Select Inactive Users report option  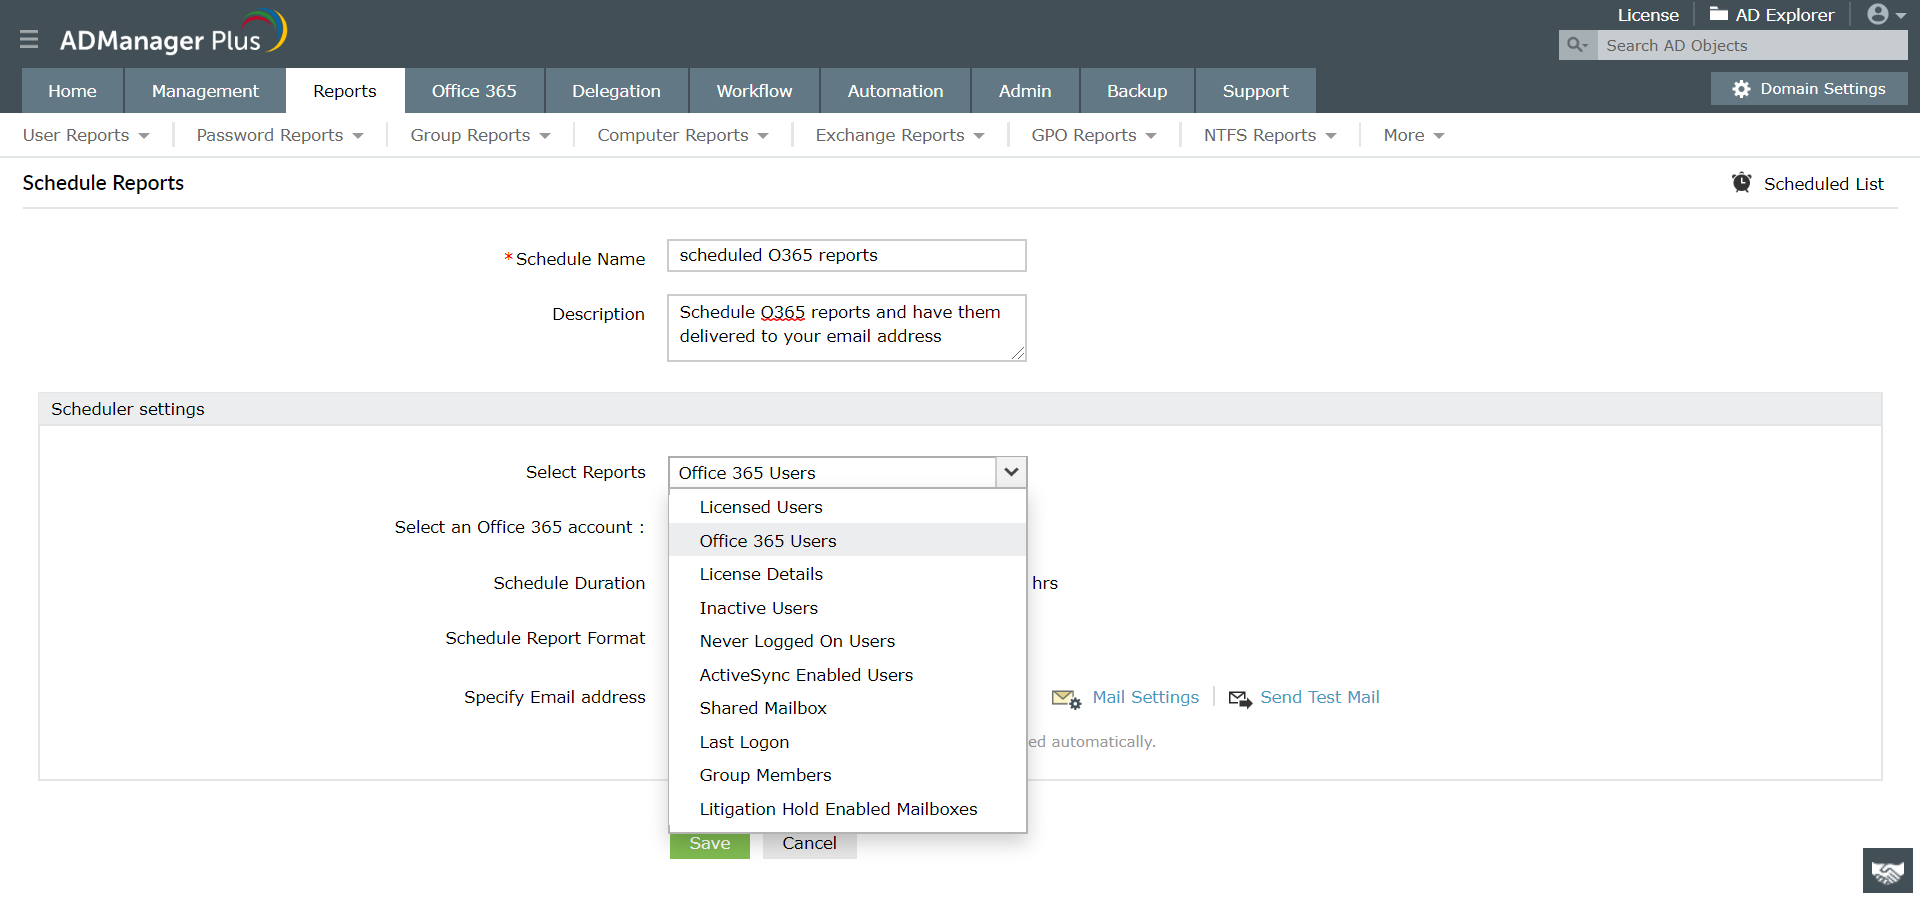[848, 608]
